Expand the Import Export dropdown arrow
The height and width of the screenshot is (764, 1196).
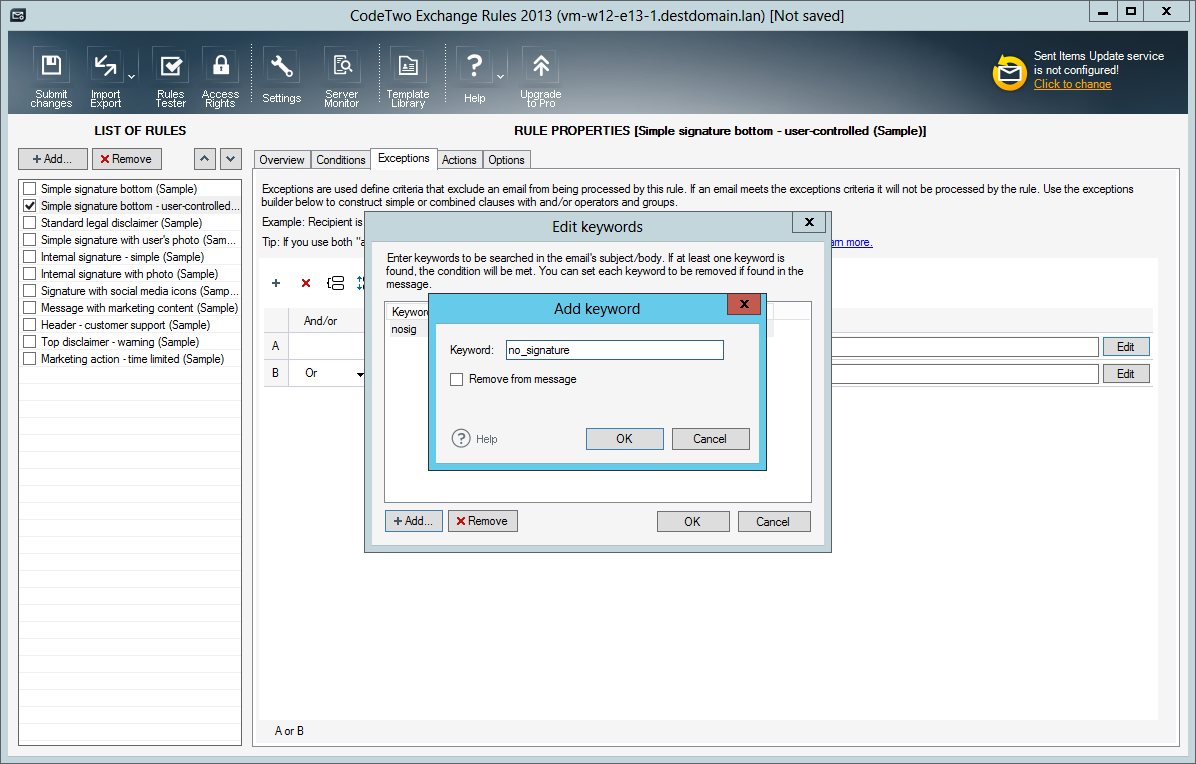[131, 77]
